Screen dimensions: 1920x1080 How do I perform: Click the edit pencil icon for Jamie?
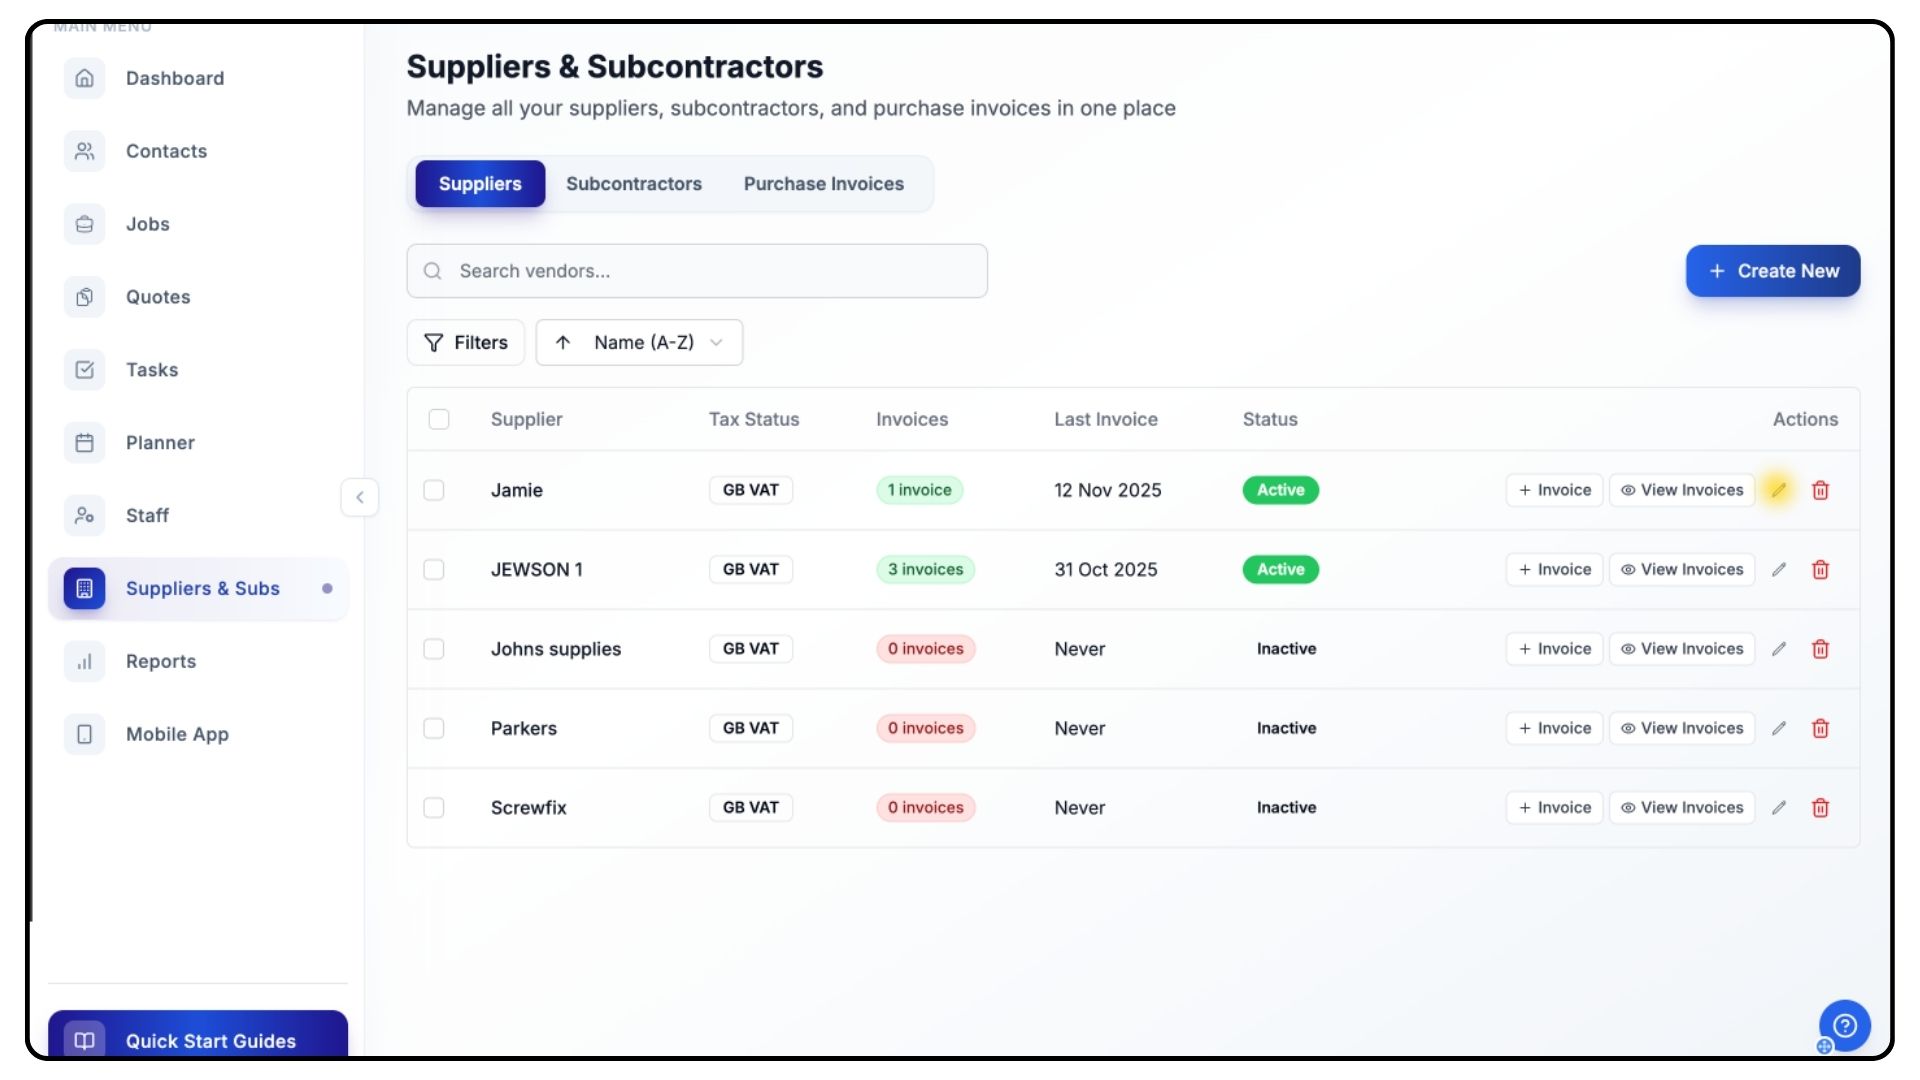(1778, 490)
